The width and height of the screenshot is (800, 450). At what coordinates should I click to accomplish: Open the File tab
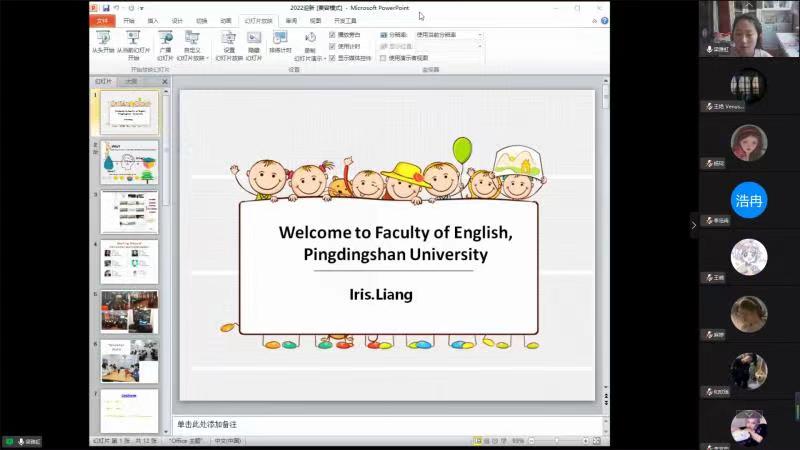(102, 20)
